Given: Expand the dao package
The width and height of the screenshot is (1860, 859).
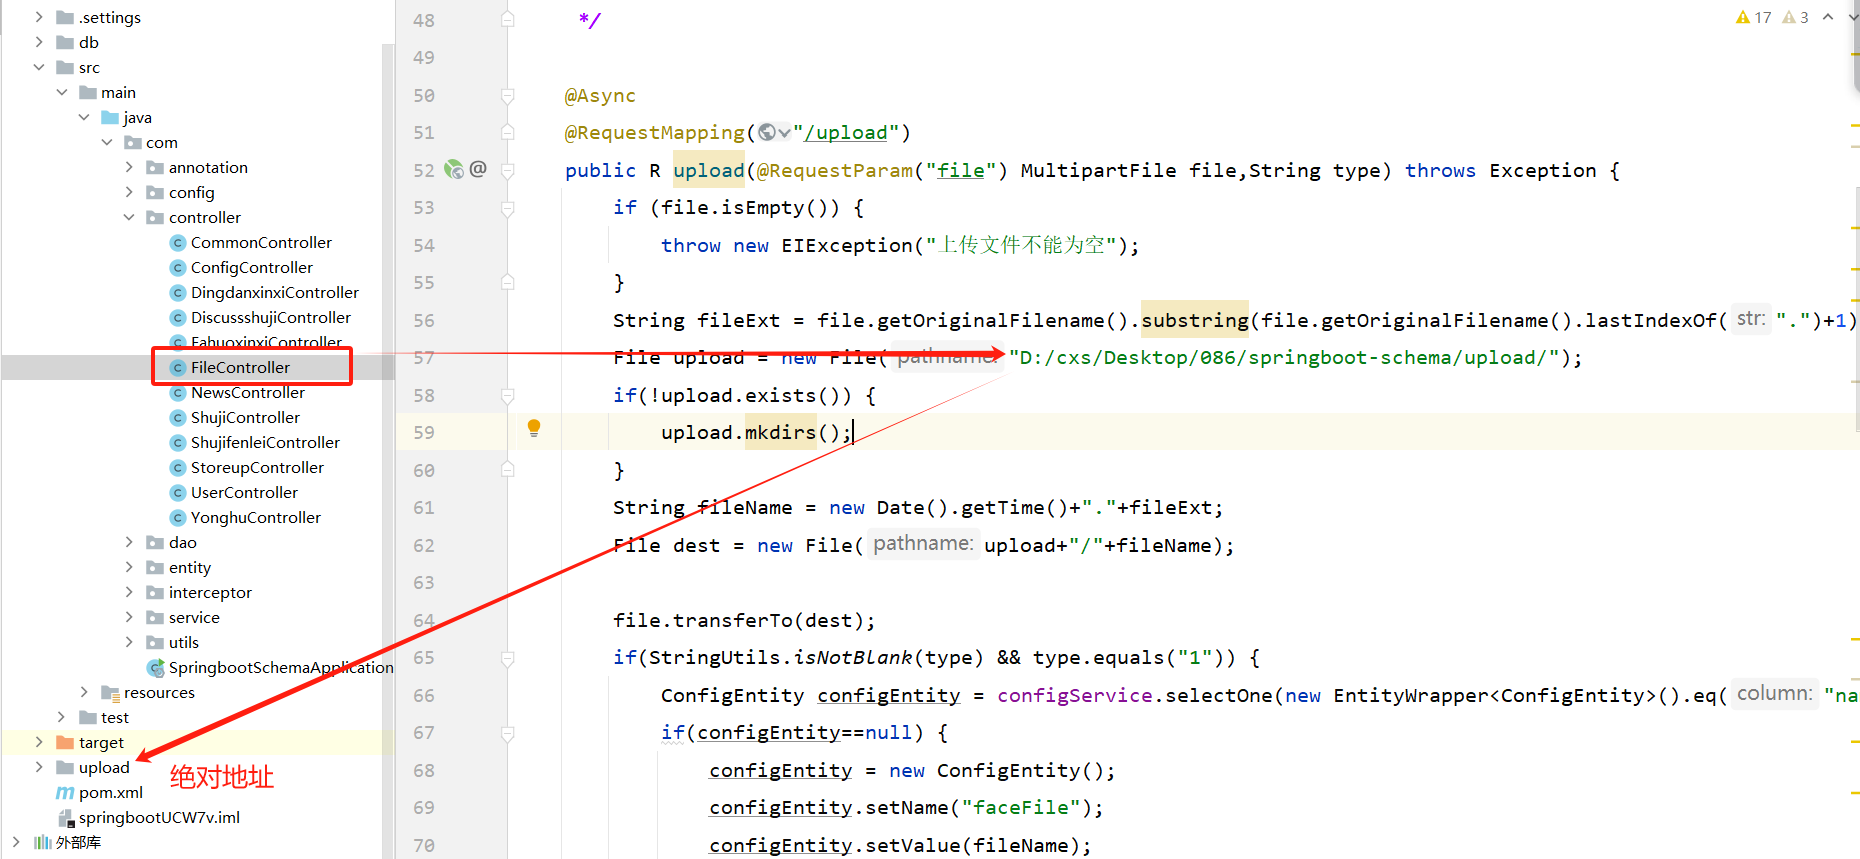Looking at the screenshot, I should (129, 542).
